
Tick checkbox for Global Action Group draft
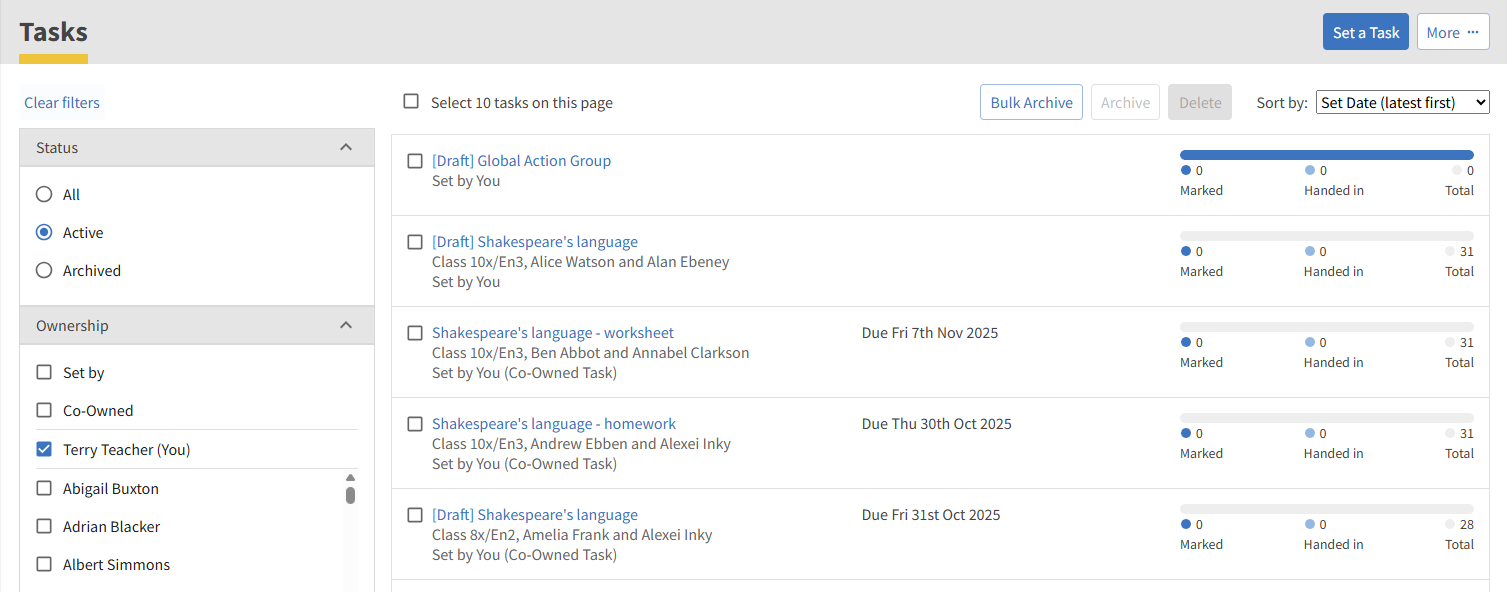point(415,161)
